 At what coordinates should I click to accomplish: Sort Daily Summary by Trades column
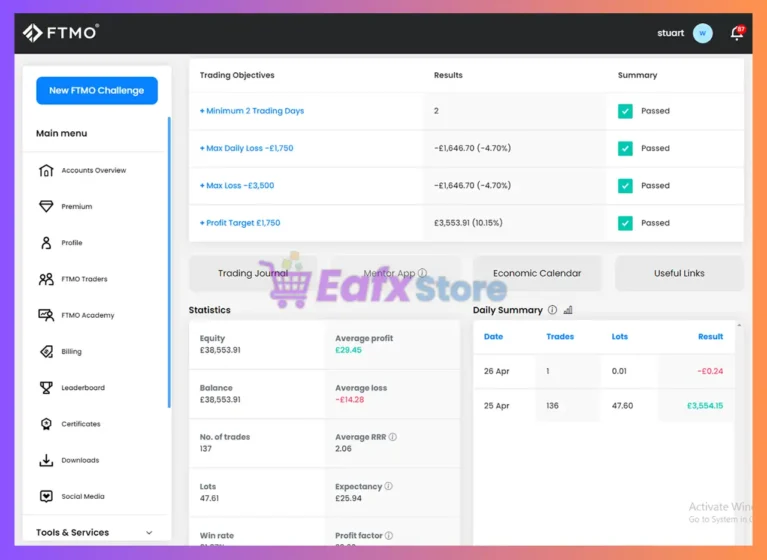[x=560, y=336]
